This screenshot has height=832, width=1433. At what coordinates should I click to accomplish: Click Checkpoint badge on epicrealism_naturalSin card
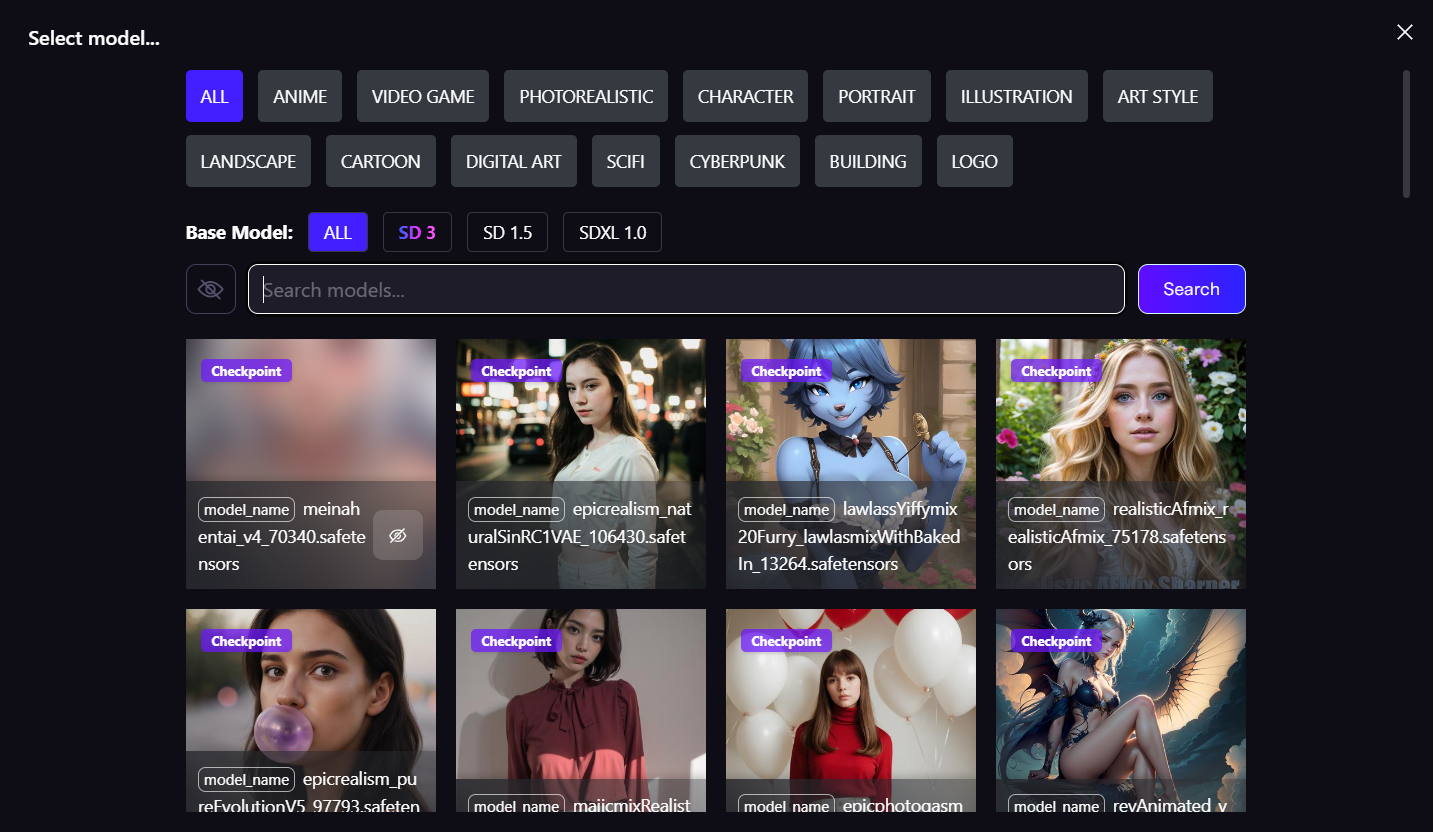516,371
